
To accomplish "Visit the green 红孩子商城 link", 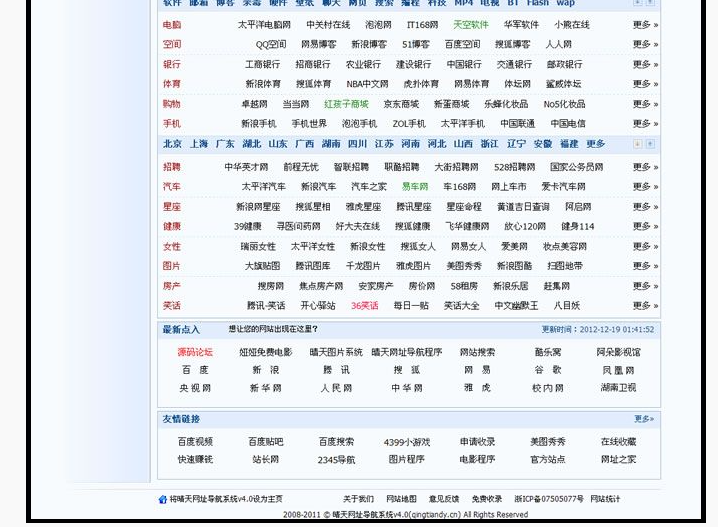I will (346, 104).
